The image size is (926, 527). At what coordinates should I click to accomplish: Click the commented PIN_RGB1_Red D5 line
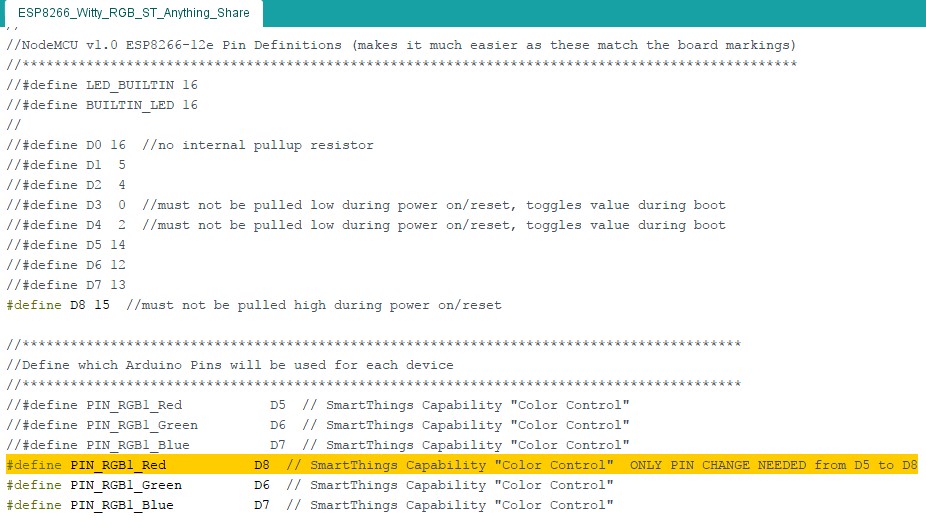tap(318, 405)
